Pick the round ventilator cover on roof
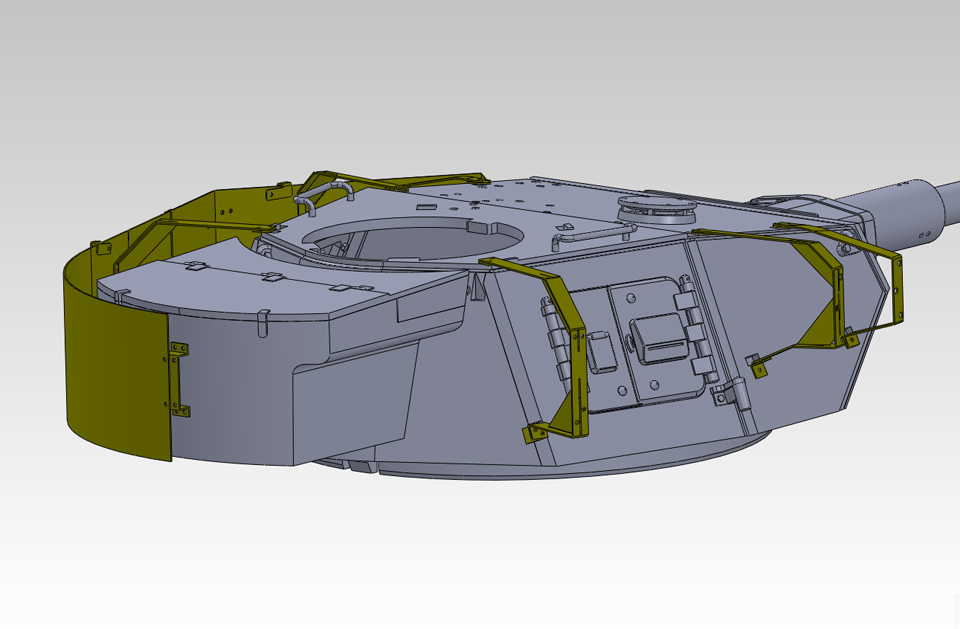960x629 pixels. pos(657,208)
